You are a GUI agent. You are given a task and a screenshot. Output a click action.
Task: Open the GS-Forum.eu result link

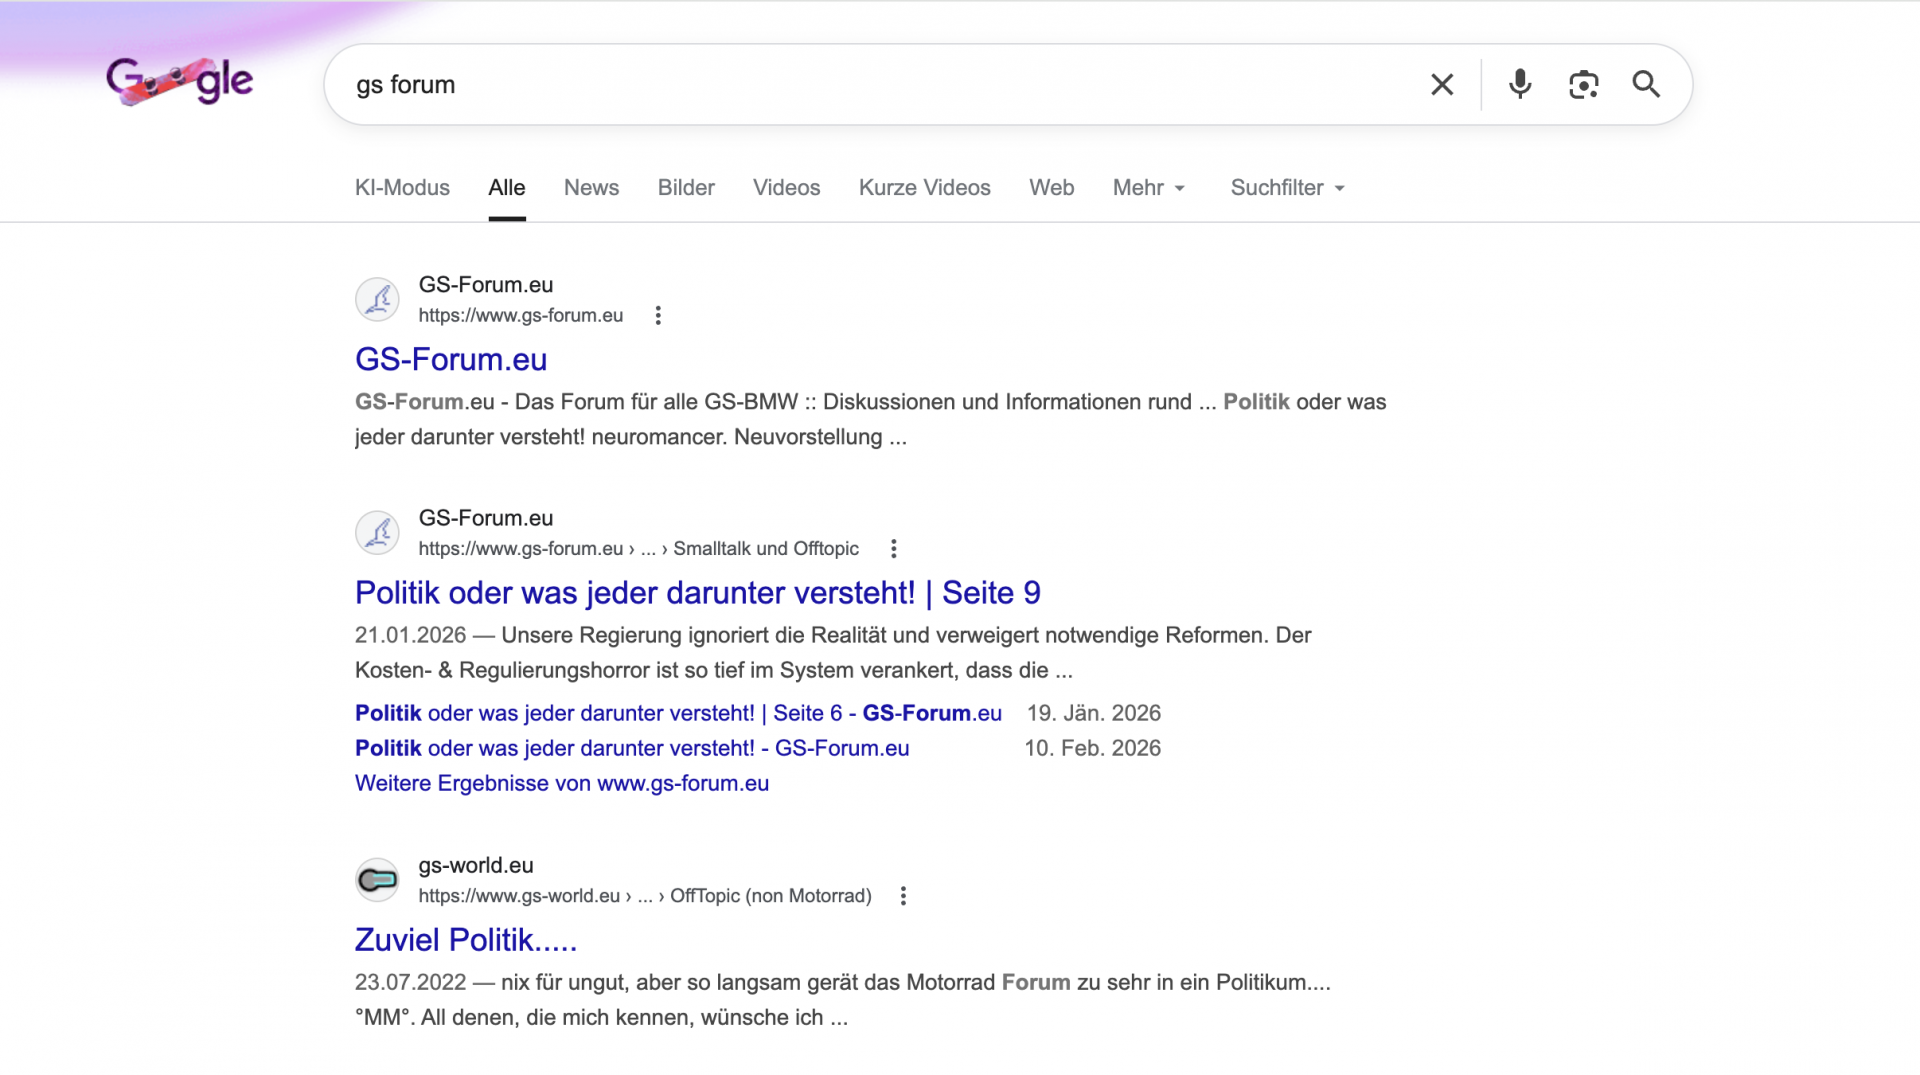tap(450, 359)
